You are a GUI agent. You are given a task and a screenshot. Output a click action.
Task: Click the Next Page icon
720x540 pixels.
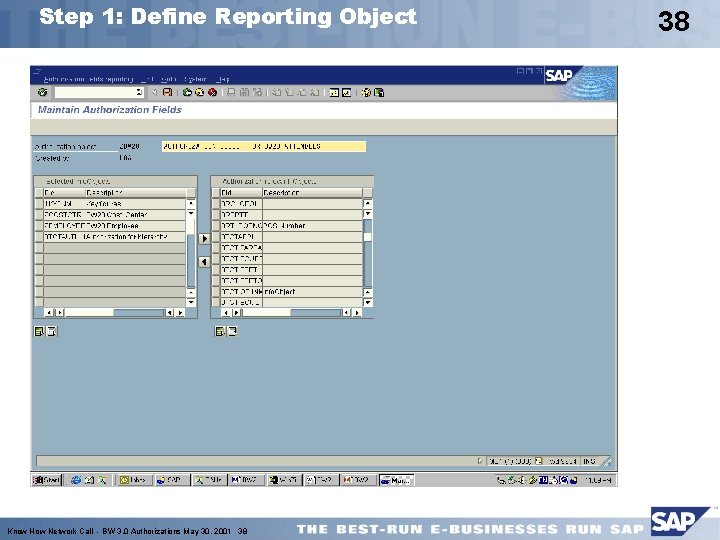[302, 92]
